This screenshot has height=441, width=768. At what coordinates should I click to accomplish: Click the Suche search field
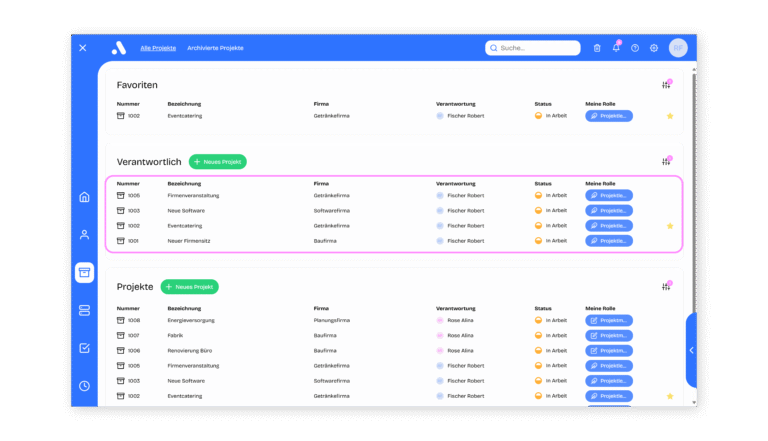[x=533, y=48]
